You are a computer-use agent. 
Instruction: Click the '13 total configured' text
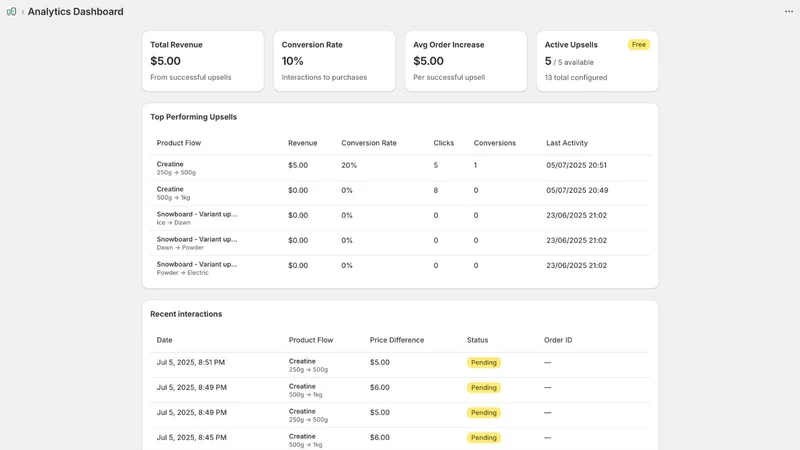pyautogui.click(x=576, y=78)
